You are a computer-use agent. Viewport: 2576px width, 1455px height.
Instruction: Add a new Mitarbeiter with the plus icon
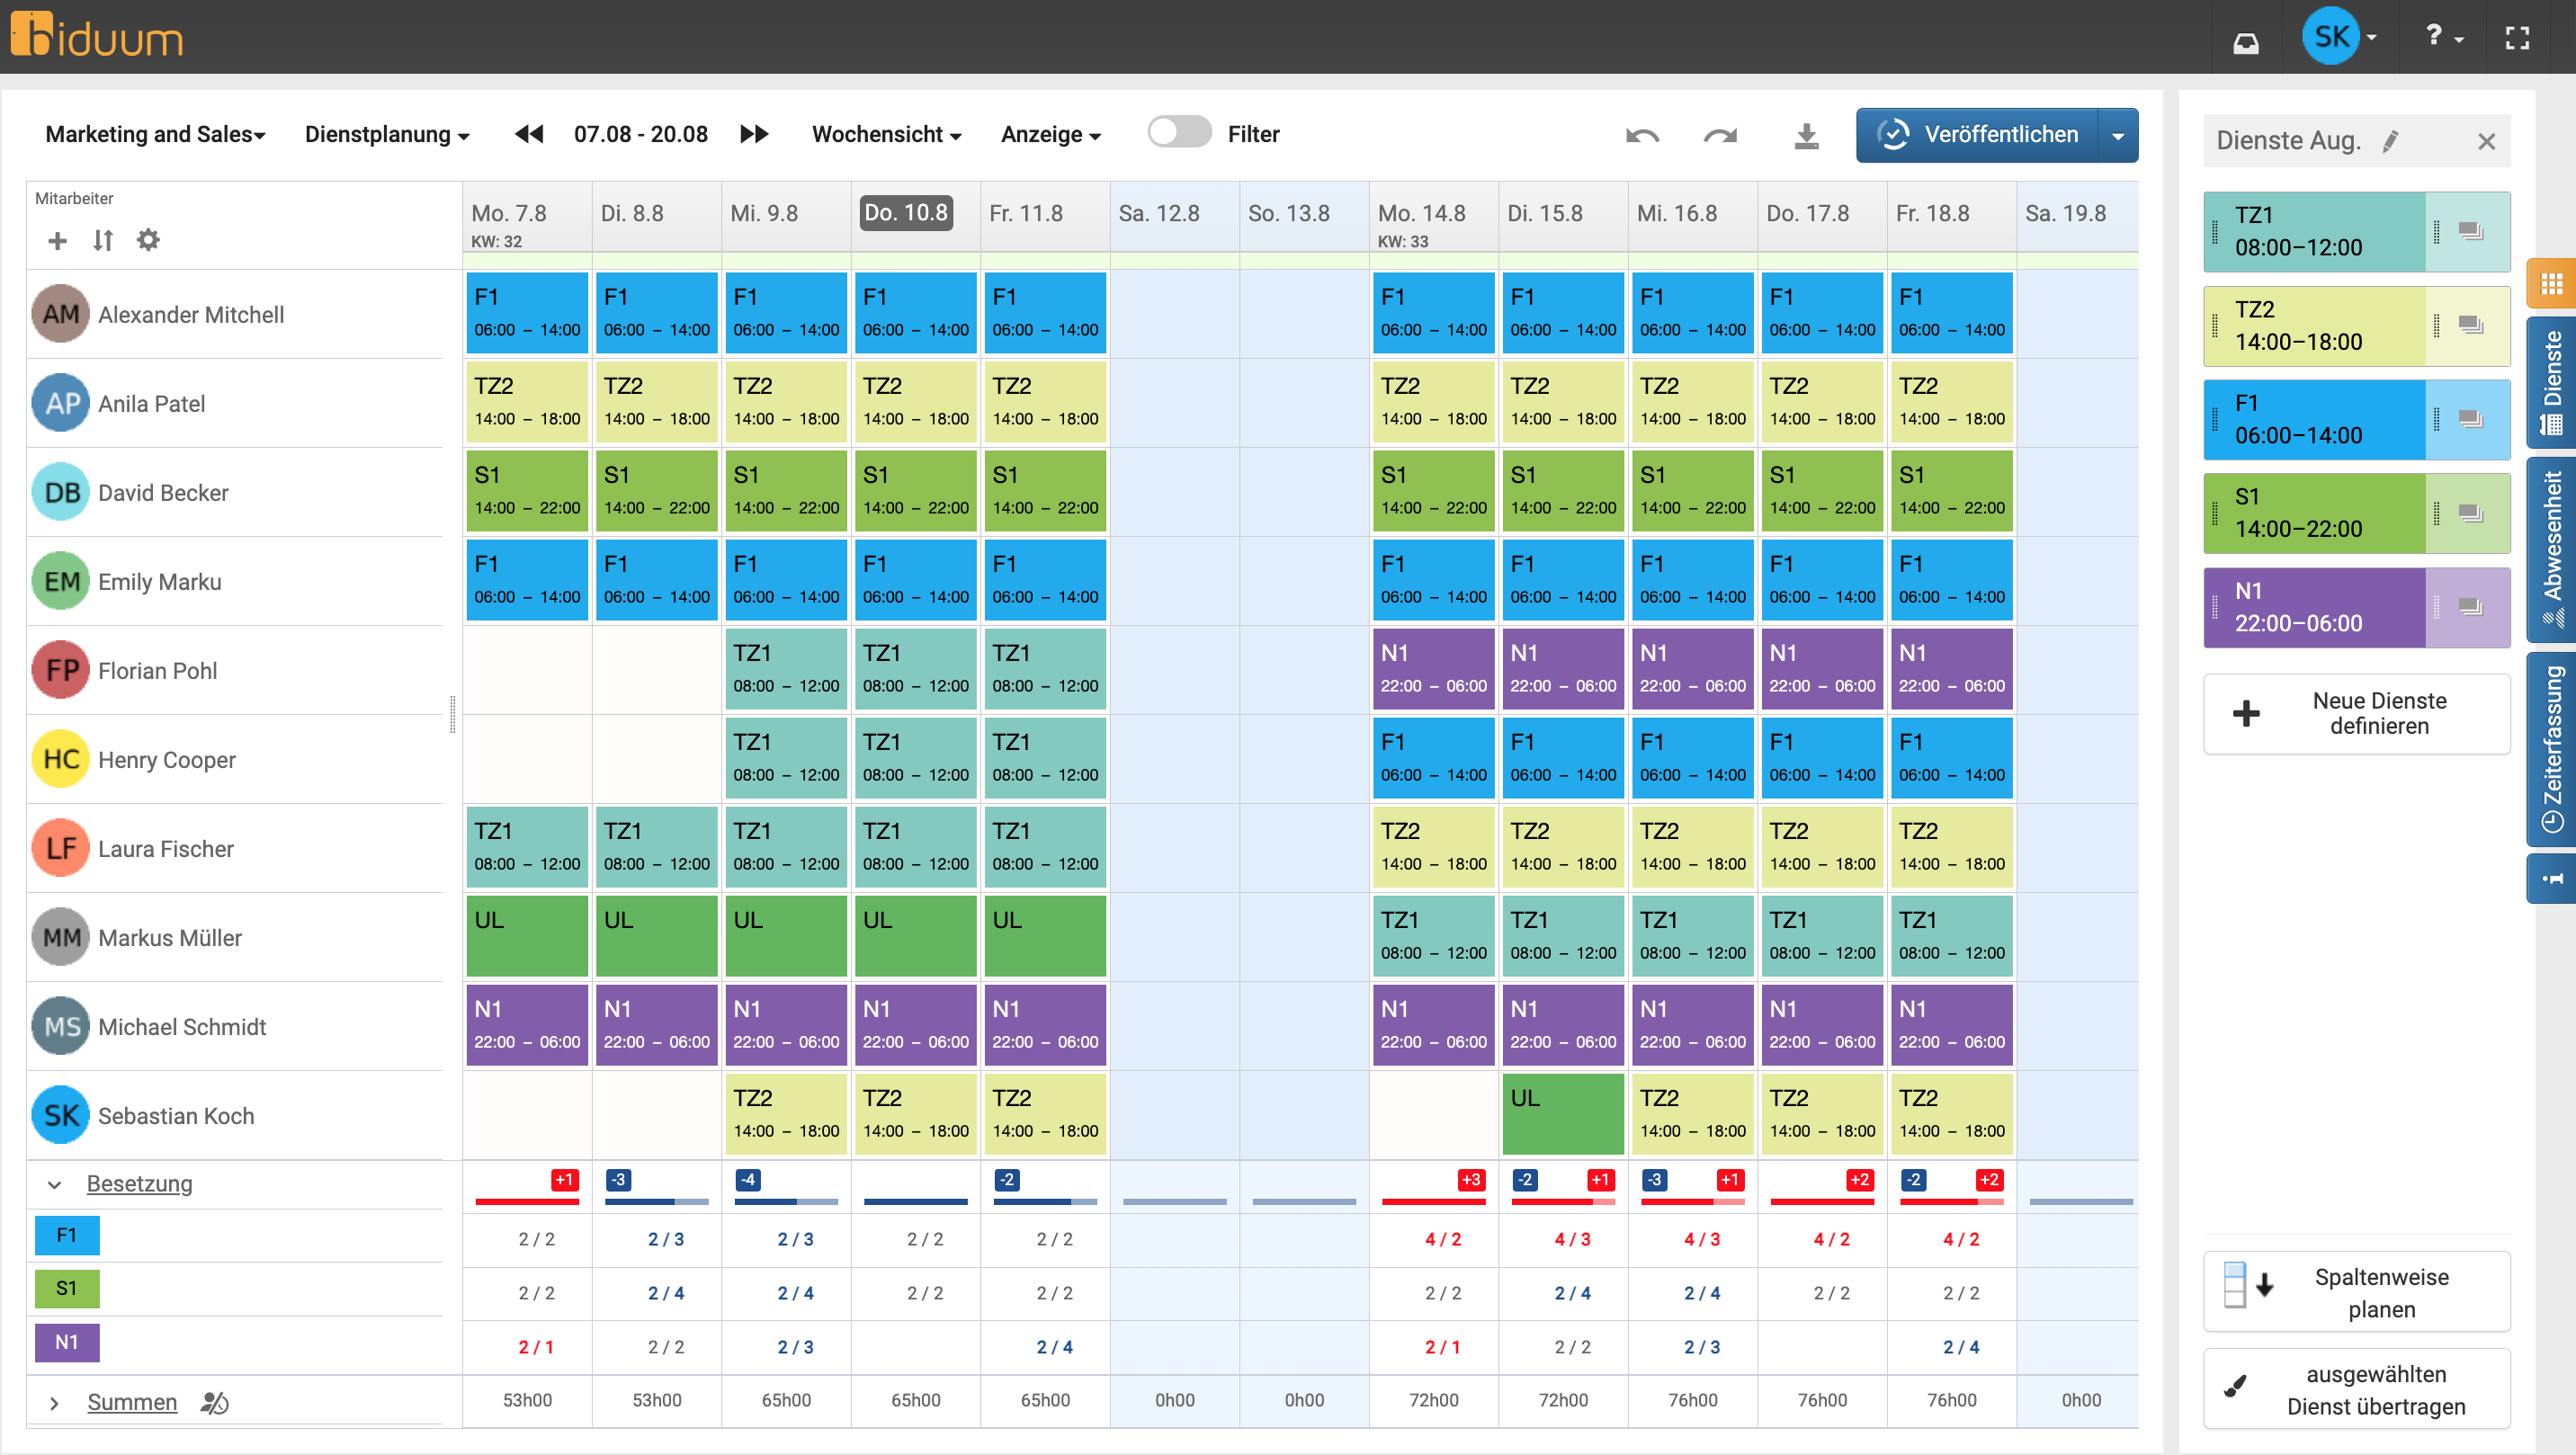[57, 240]
